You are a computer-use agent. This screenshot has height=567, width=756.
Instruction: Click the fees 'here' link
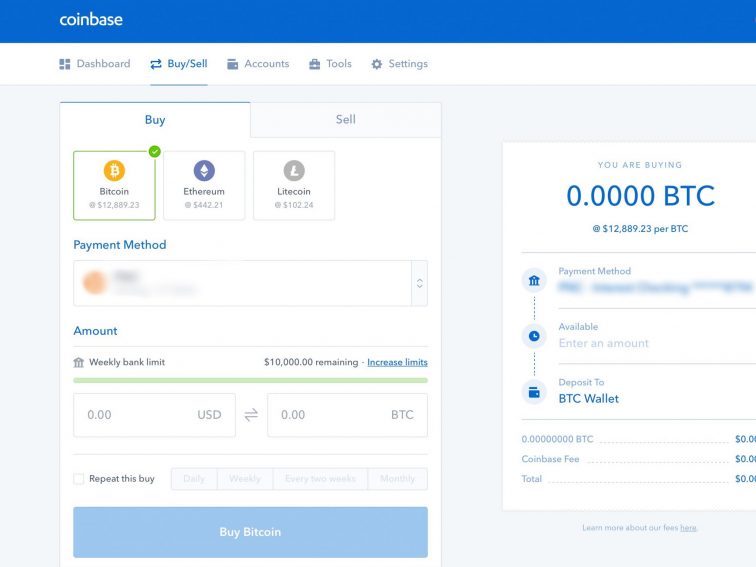688,527
